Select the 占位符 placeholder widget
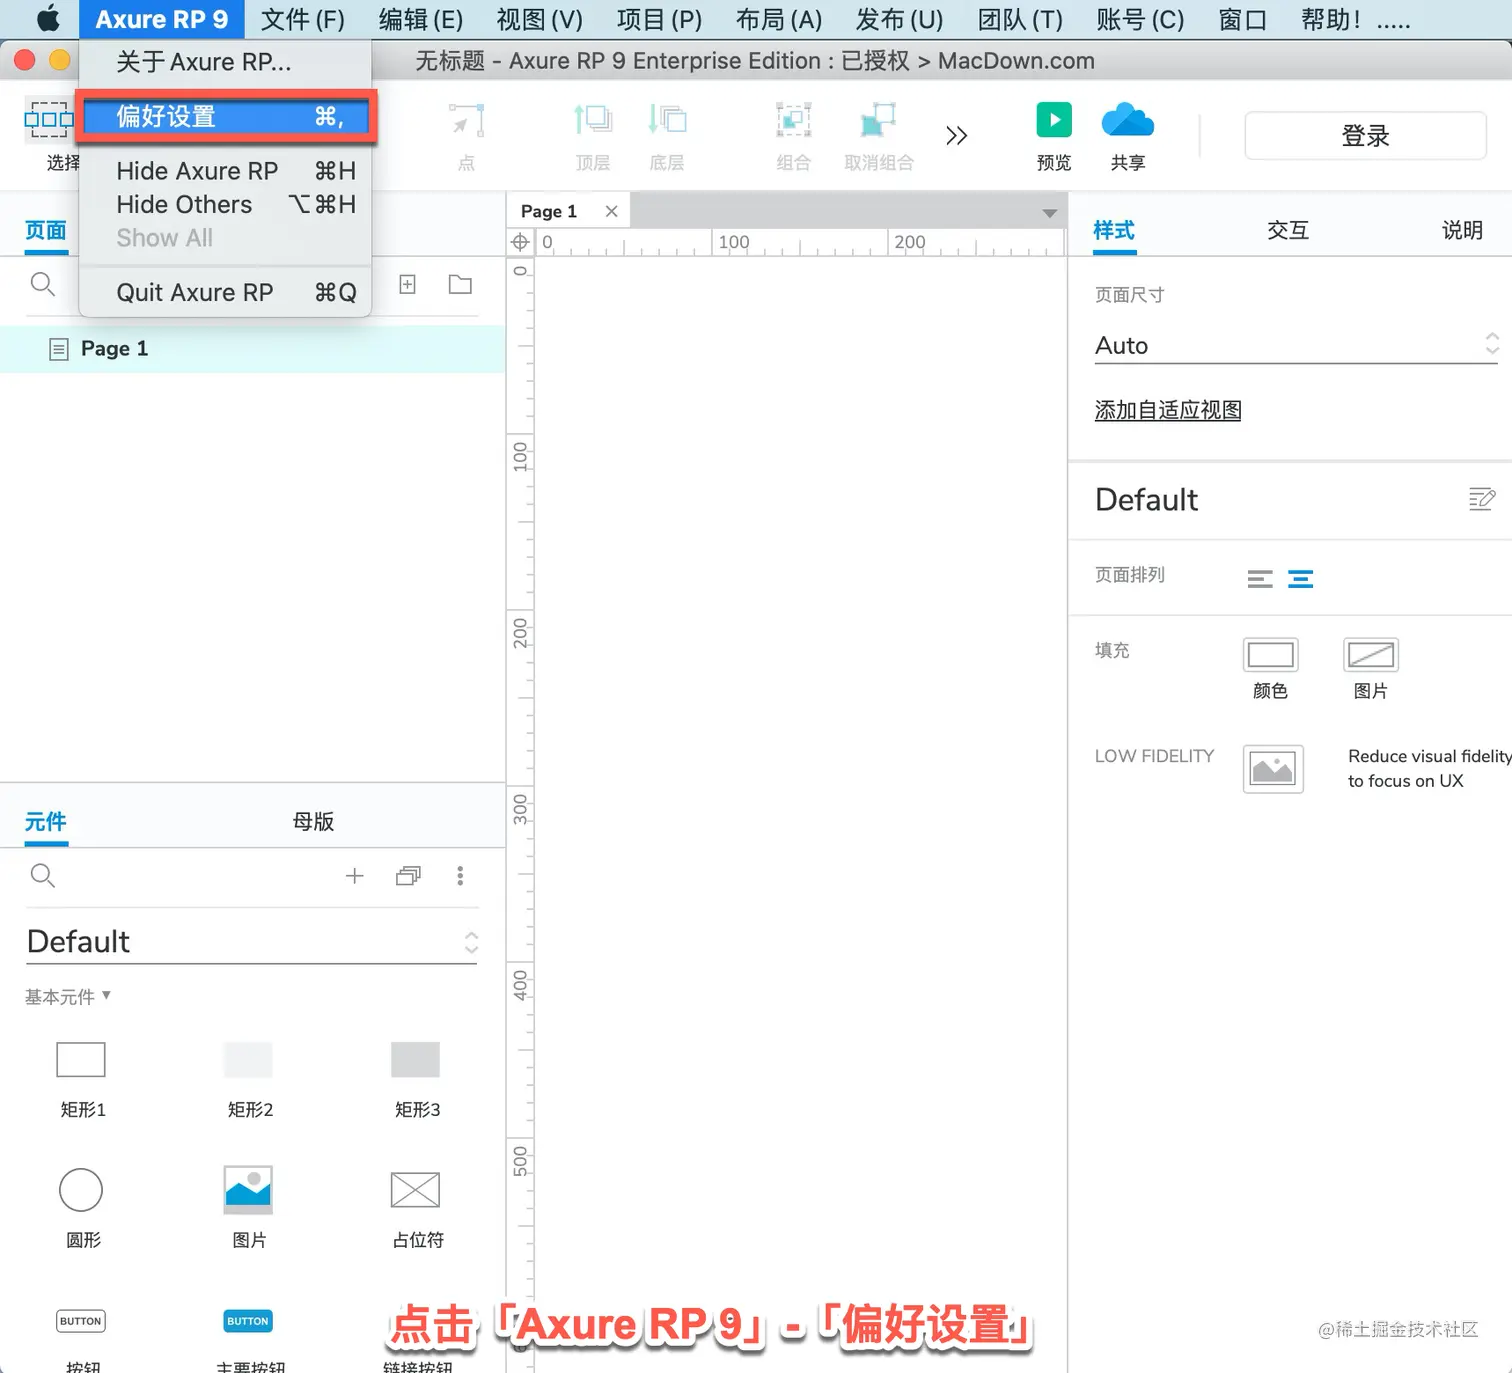 (416, 1208)
